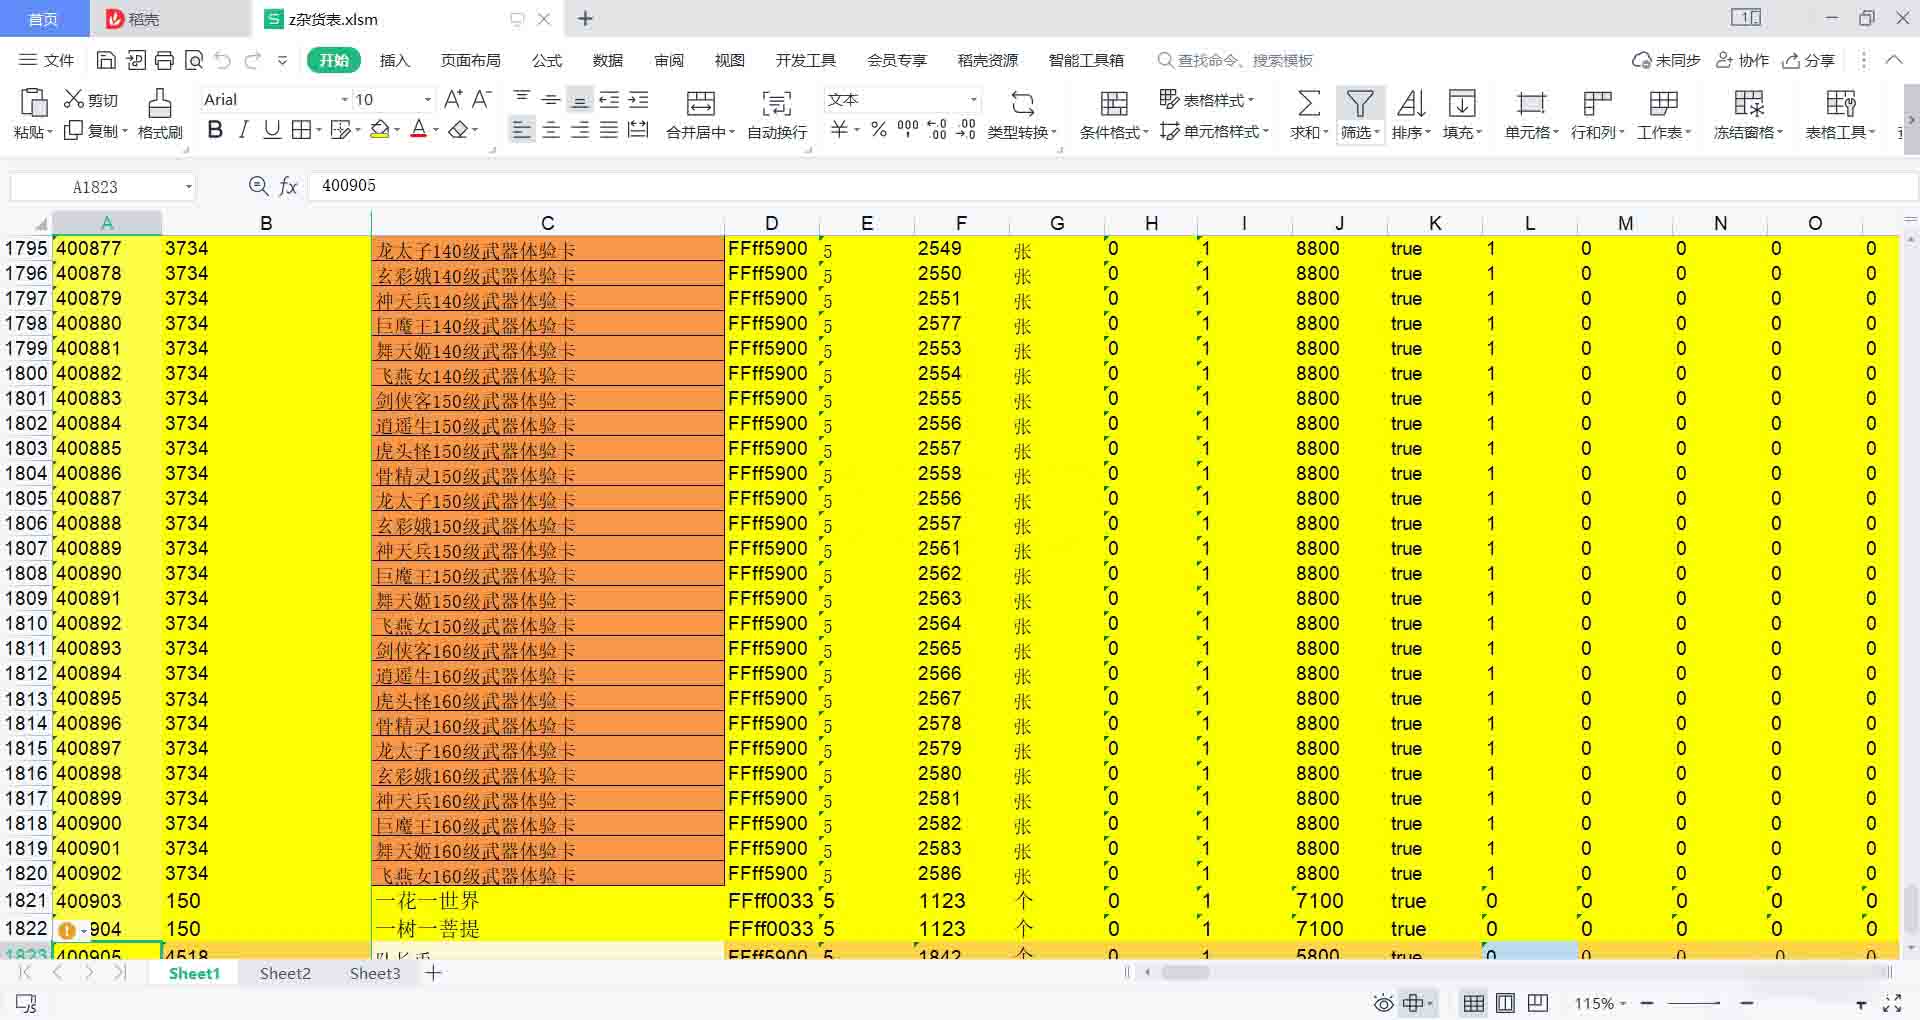
Task: Open new tab with plus in title bar
Action: coord(586,19)
